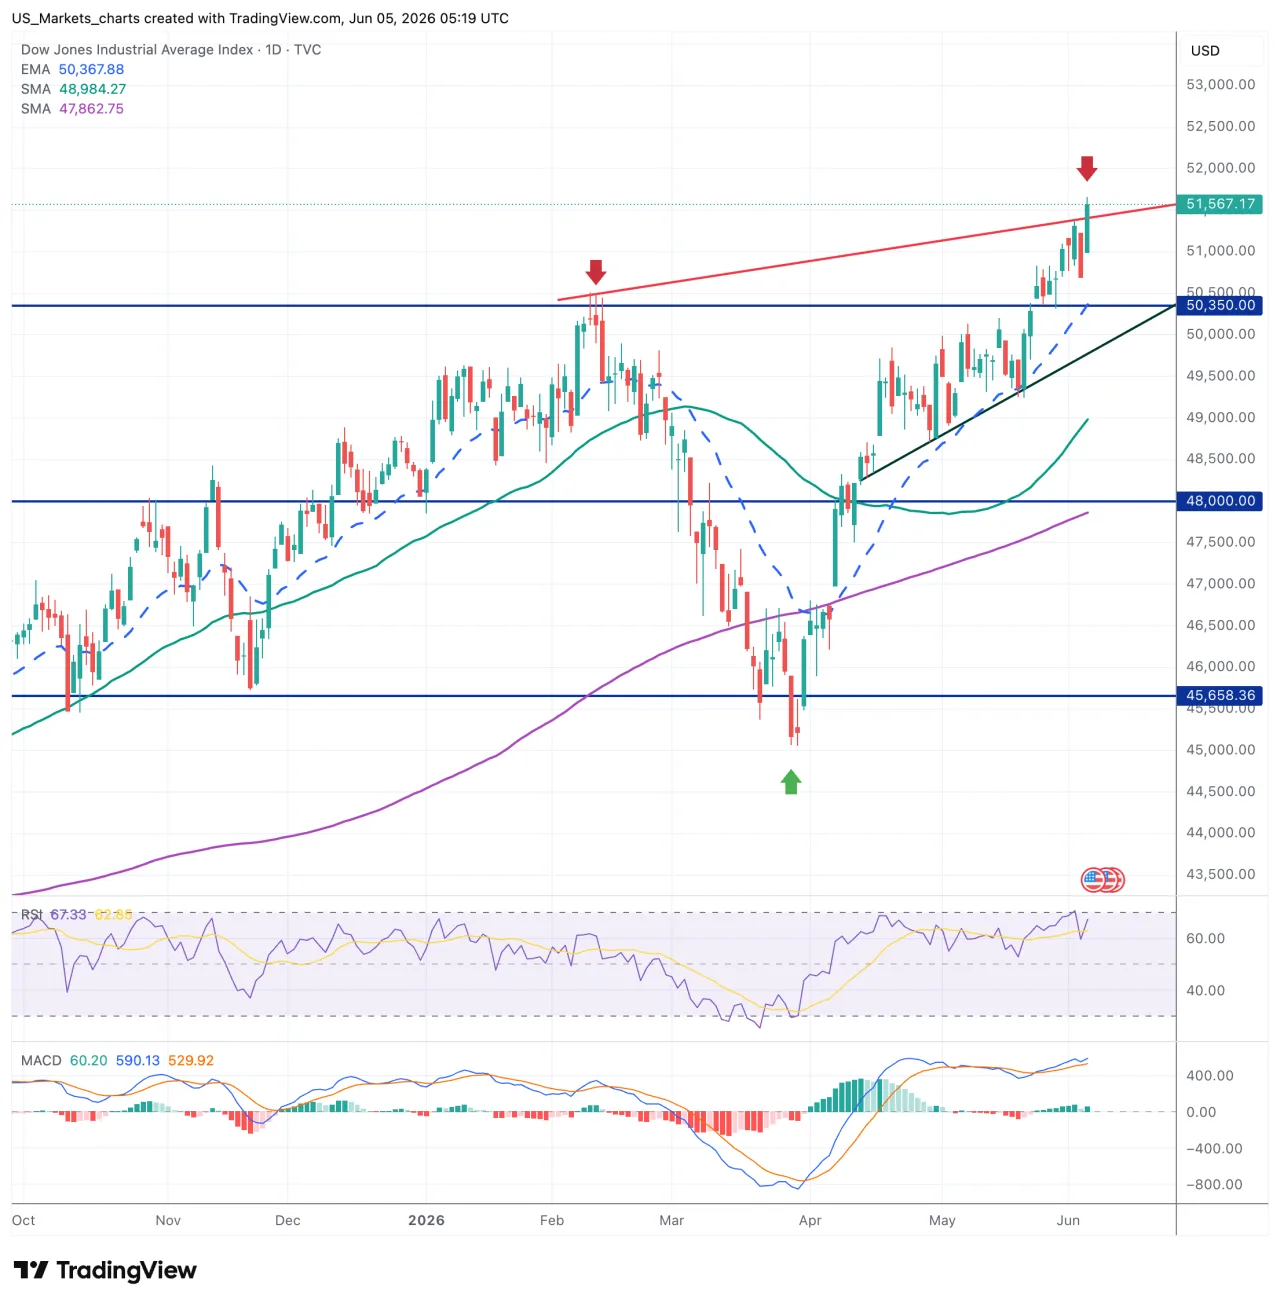Click the Jun label on time axis
Viewport: 1280px width, 1305px height.
tap(1068, 1221)
